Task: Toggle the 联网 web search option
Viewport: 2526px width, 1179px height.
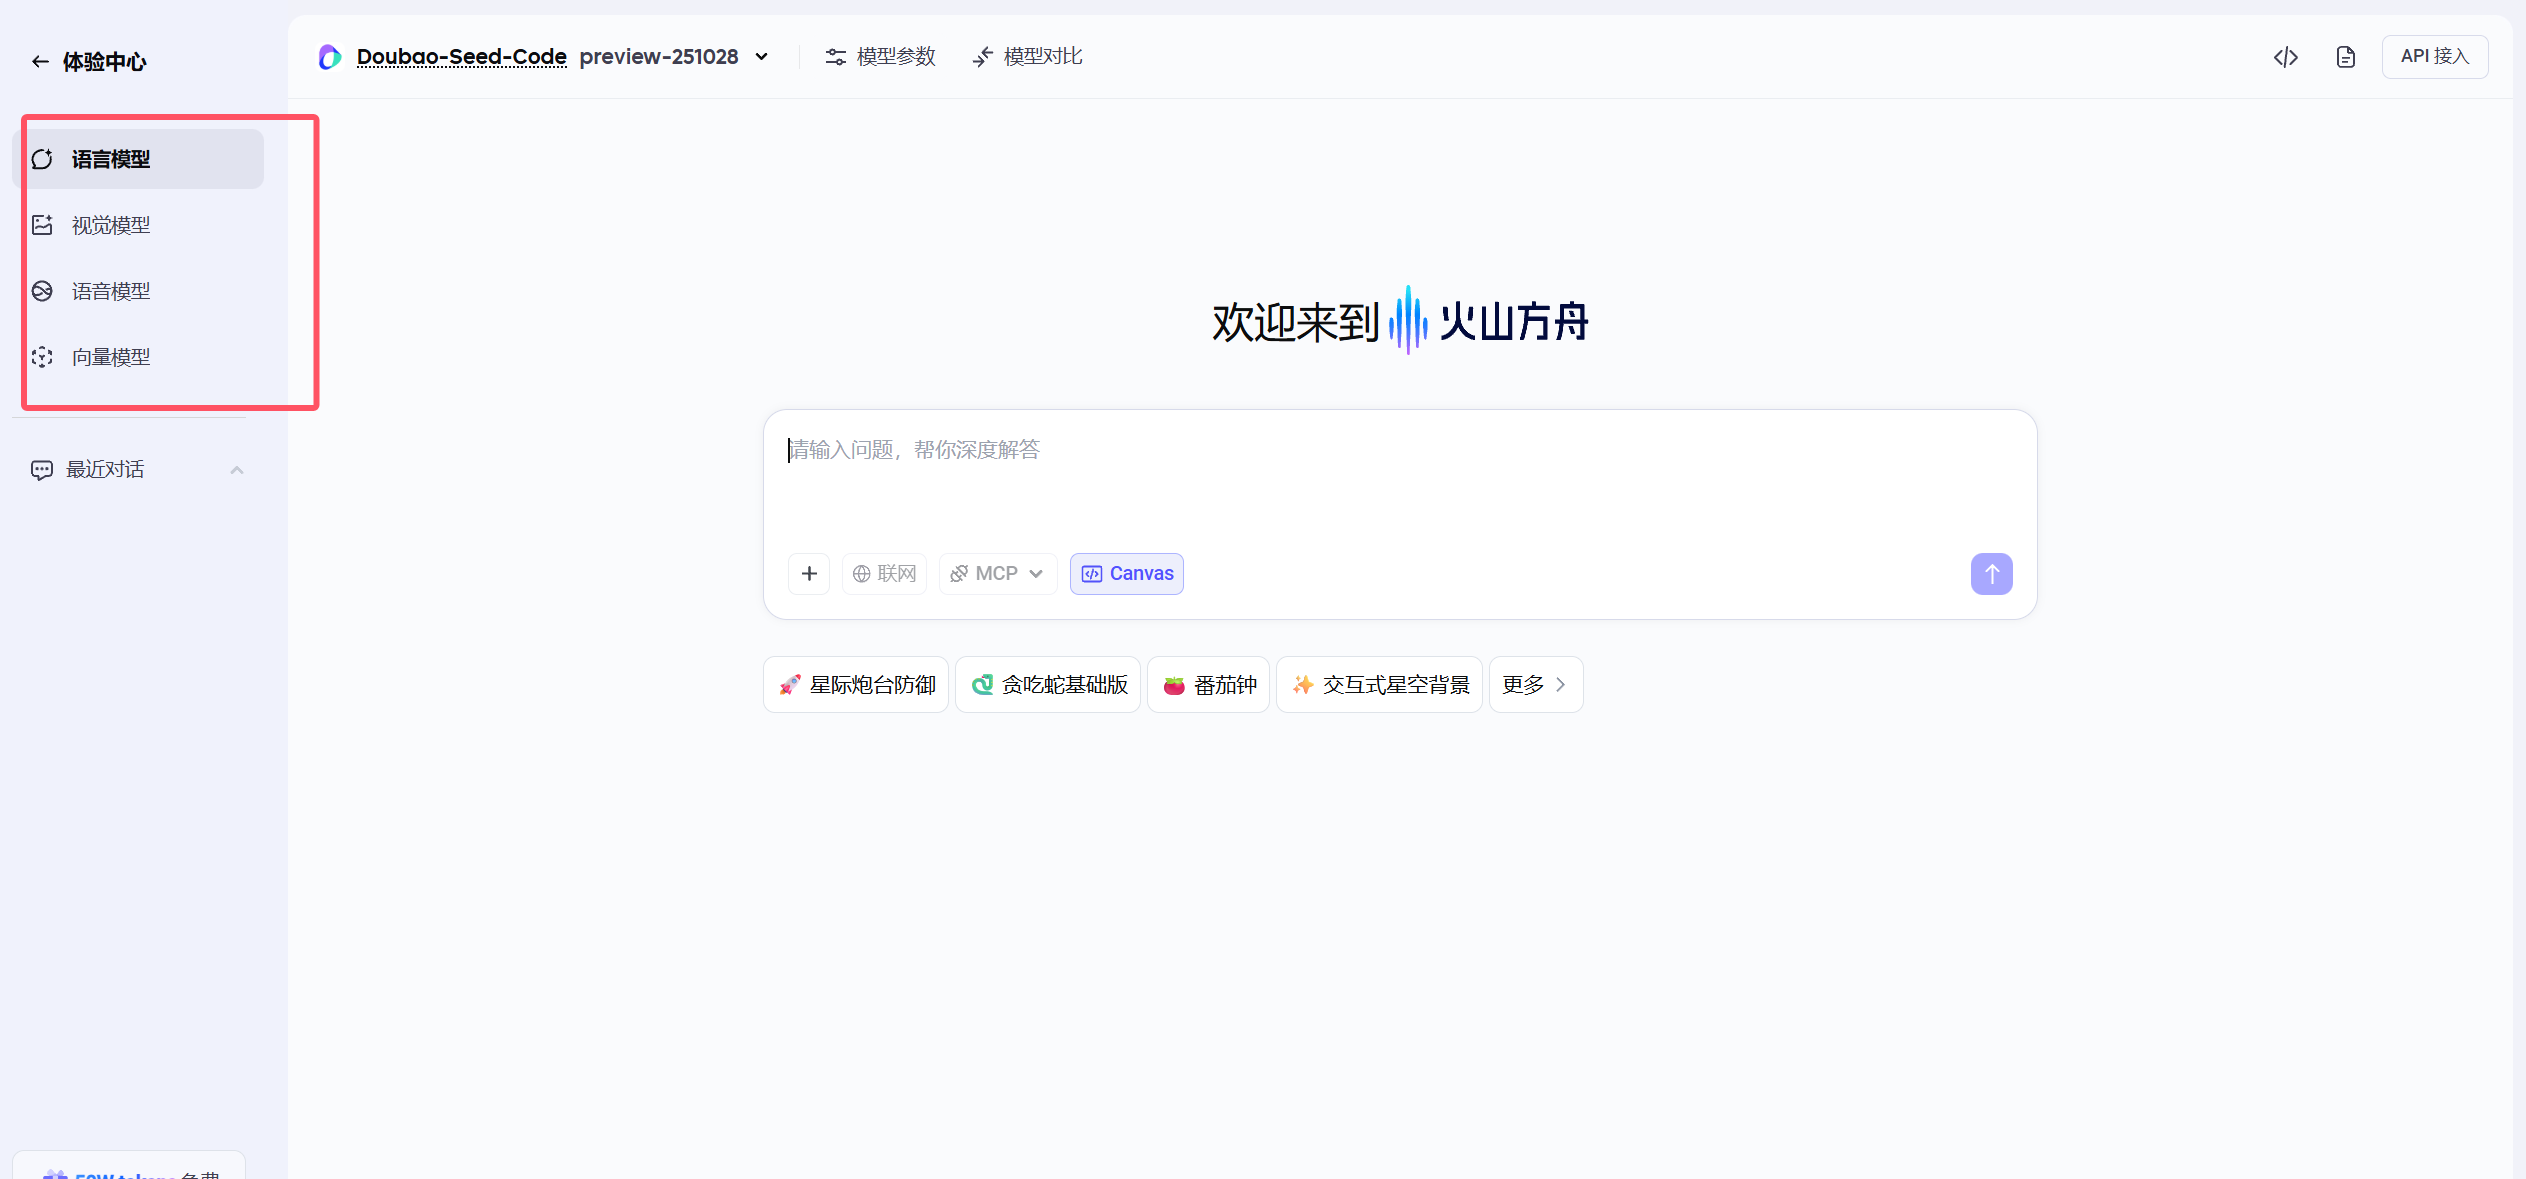Action: pos(884,574)
